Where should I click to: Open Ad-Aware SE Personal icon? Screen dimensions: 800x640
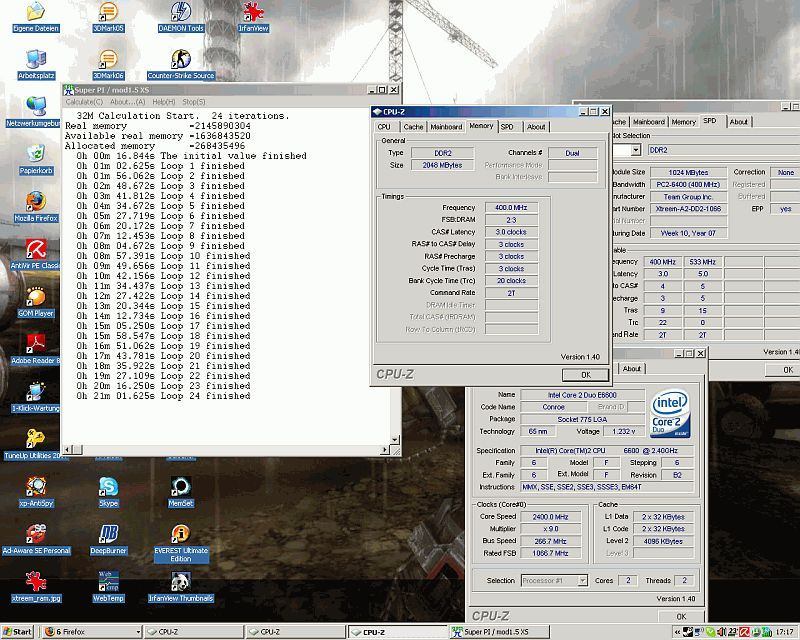coord(36,539)
